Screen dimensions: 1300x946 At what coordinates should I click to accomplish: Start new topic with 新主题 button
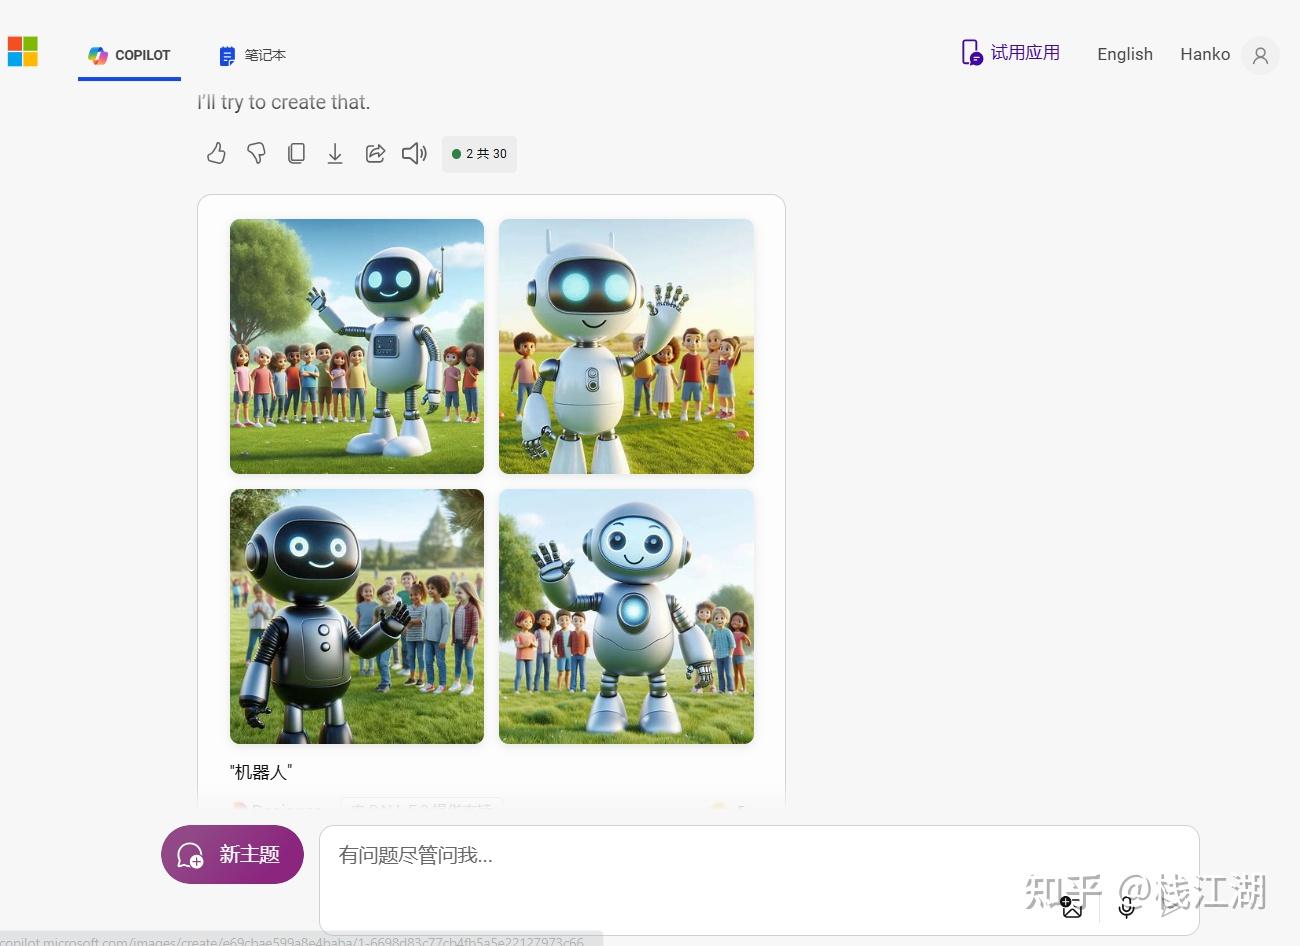tap(232, 854)
